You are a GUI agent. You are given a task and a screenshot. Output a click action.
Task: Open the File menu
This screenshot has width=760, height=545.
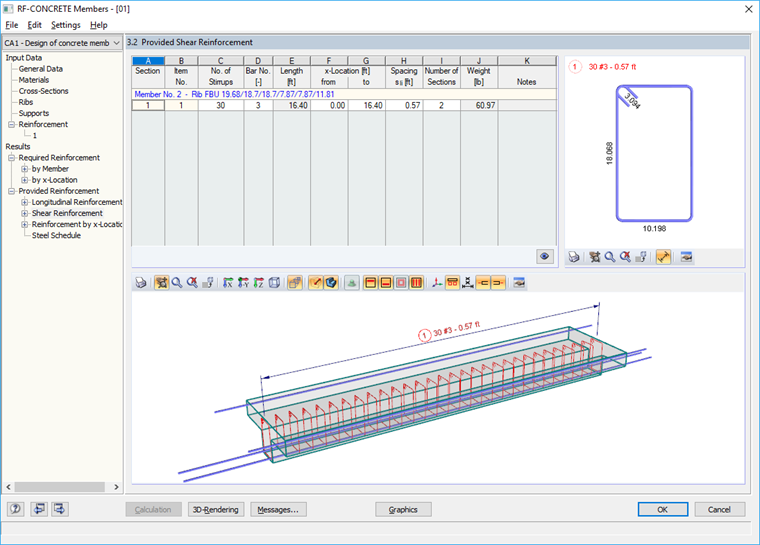(12, 25)
